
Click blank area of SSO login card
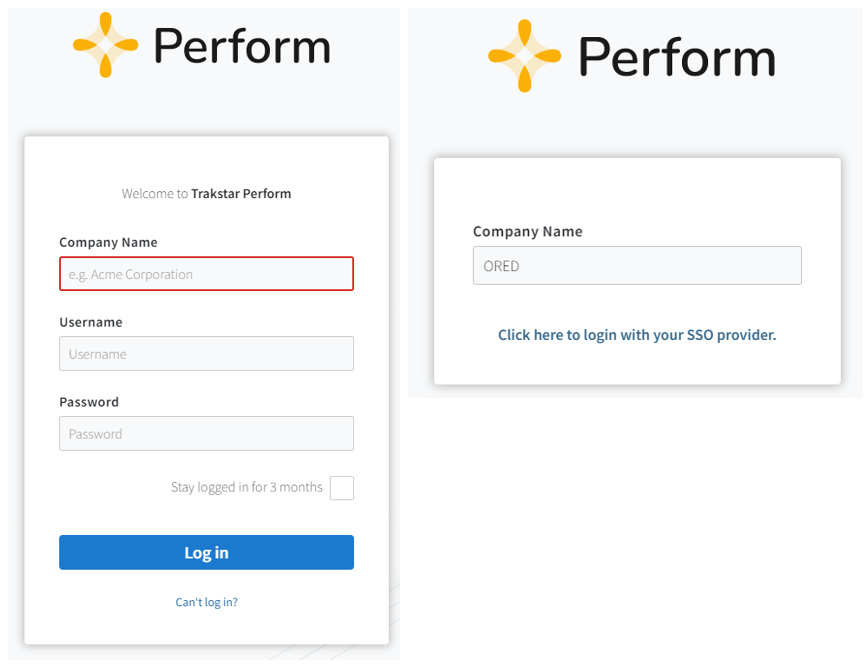637,190
